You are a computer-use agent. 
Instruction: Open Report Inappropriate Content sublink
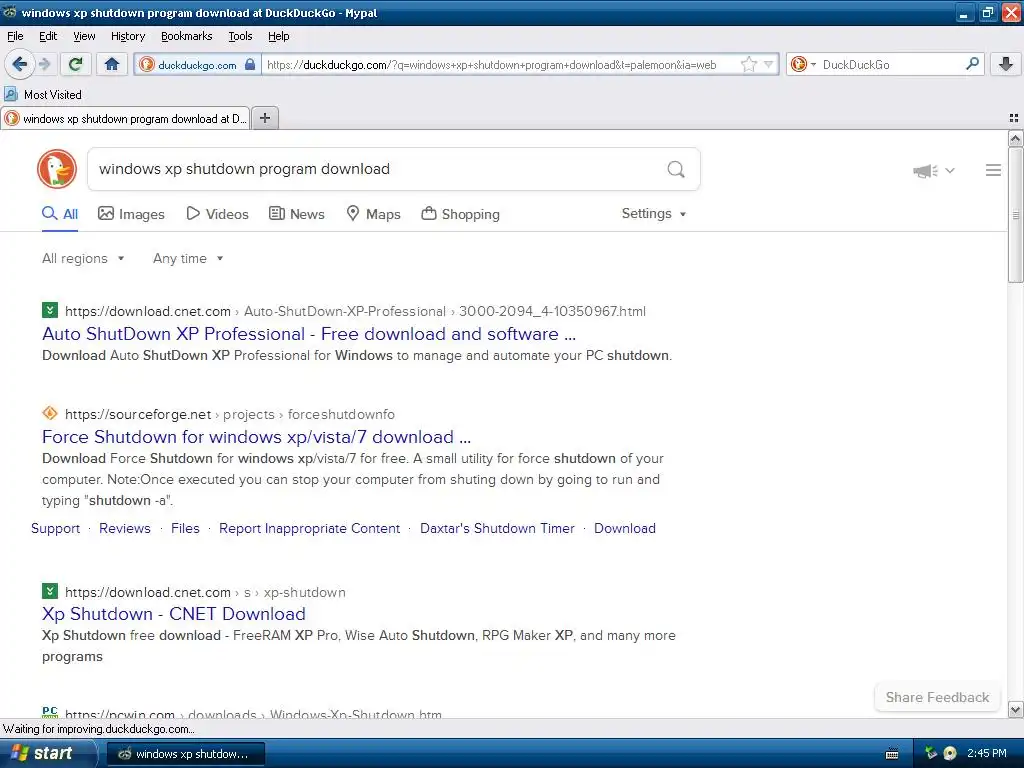pos(310,528)
